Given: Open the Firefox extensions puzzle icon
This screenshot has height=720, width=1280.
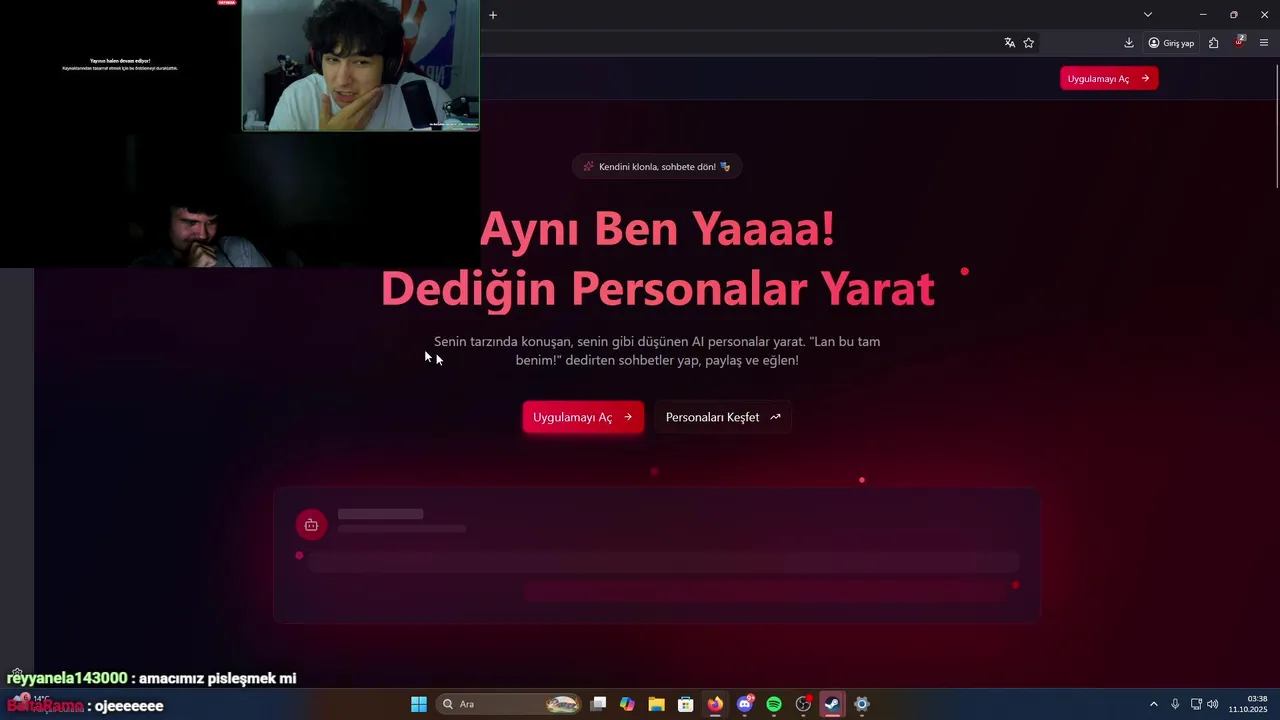Looking at the screenshot, I should (1213, 43).
